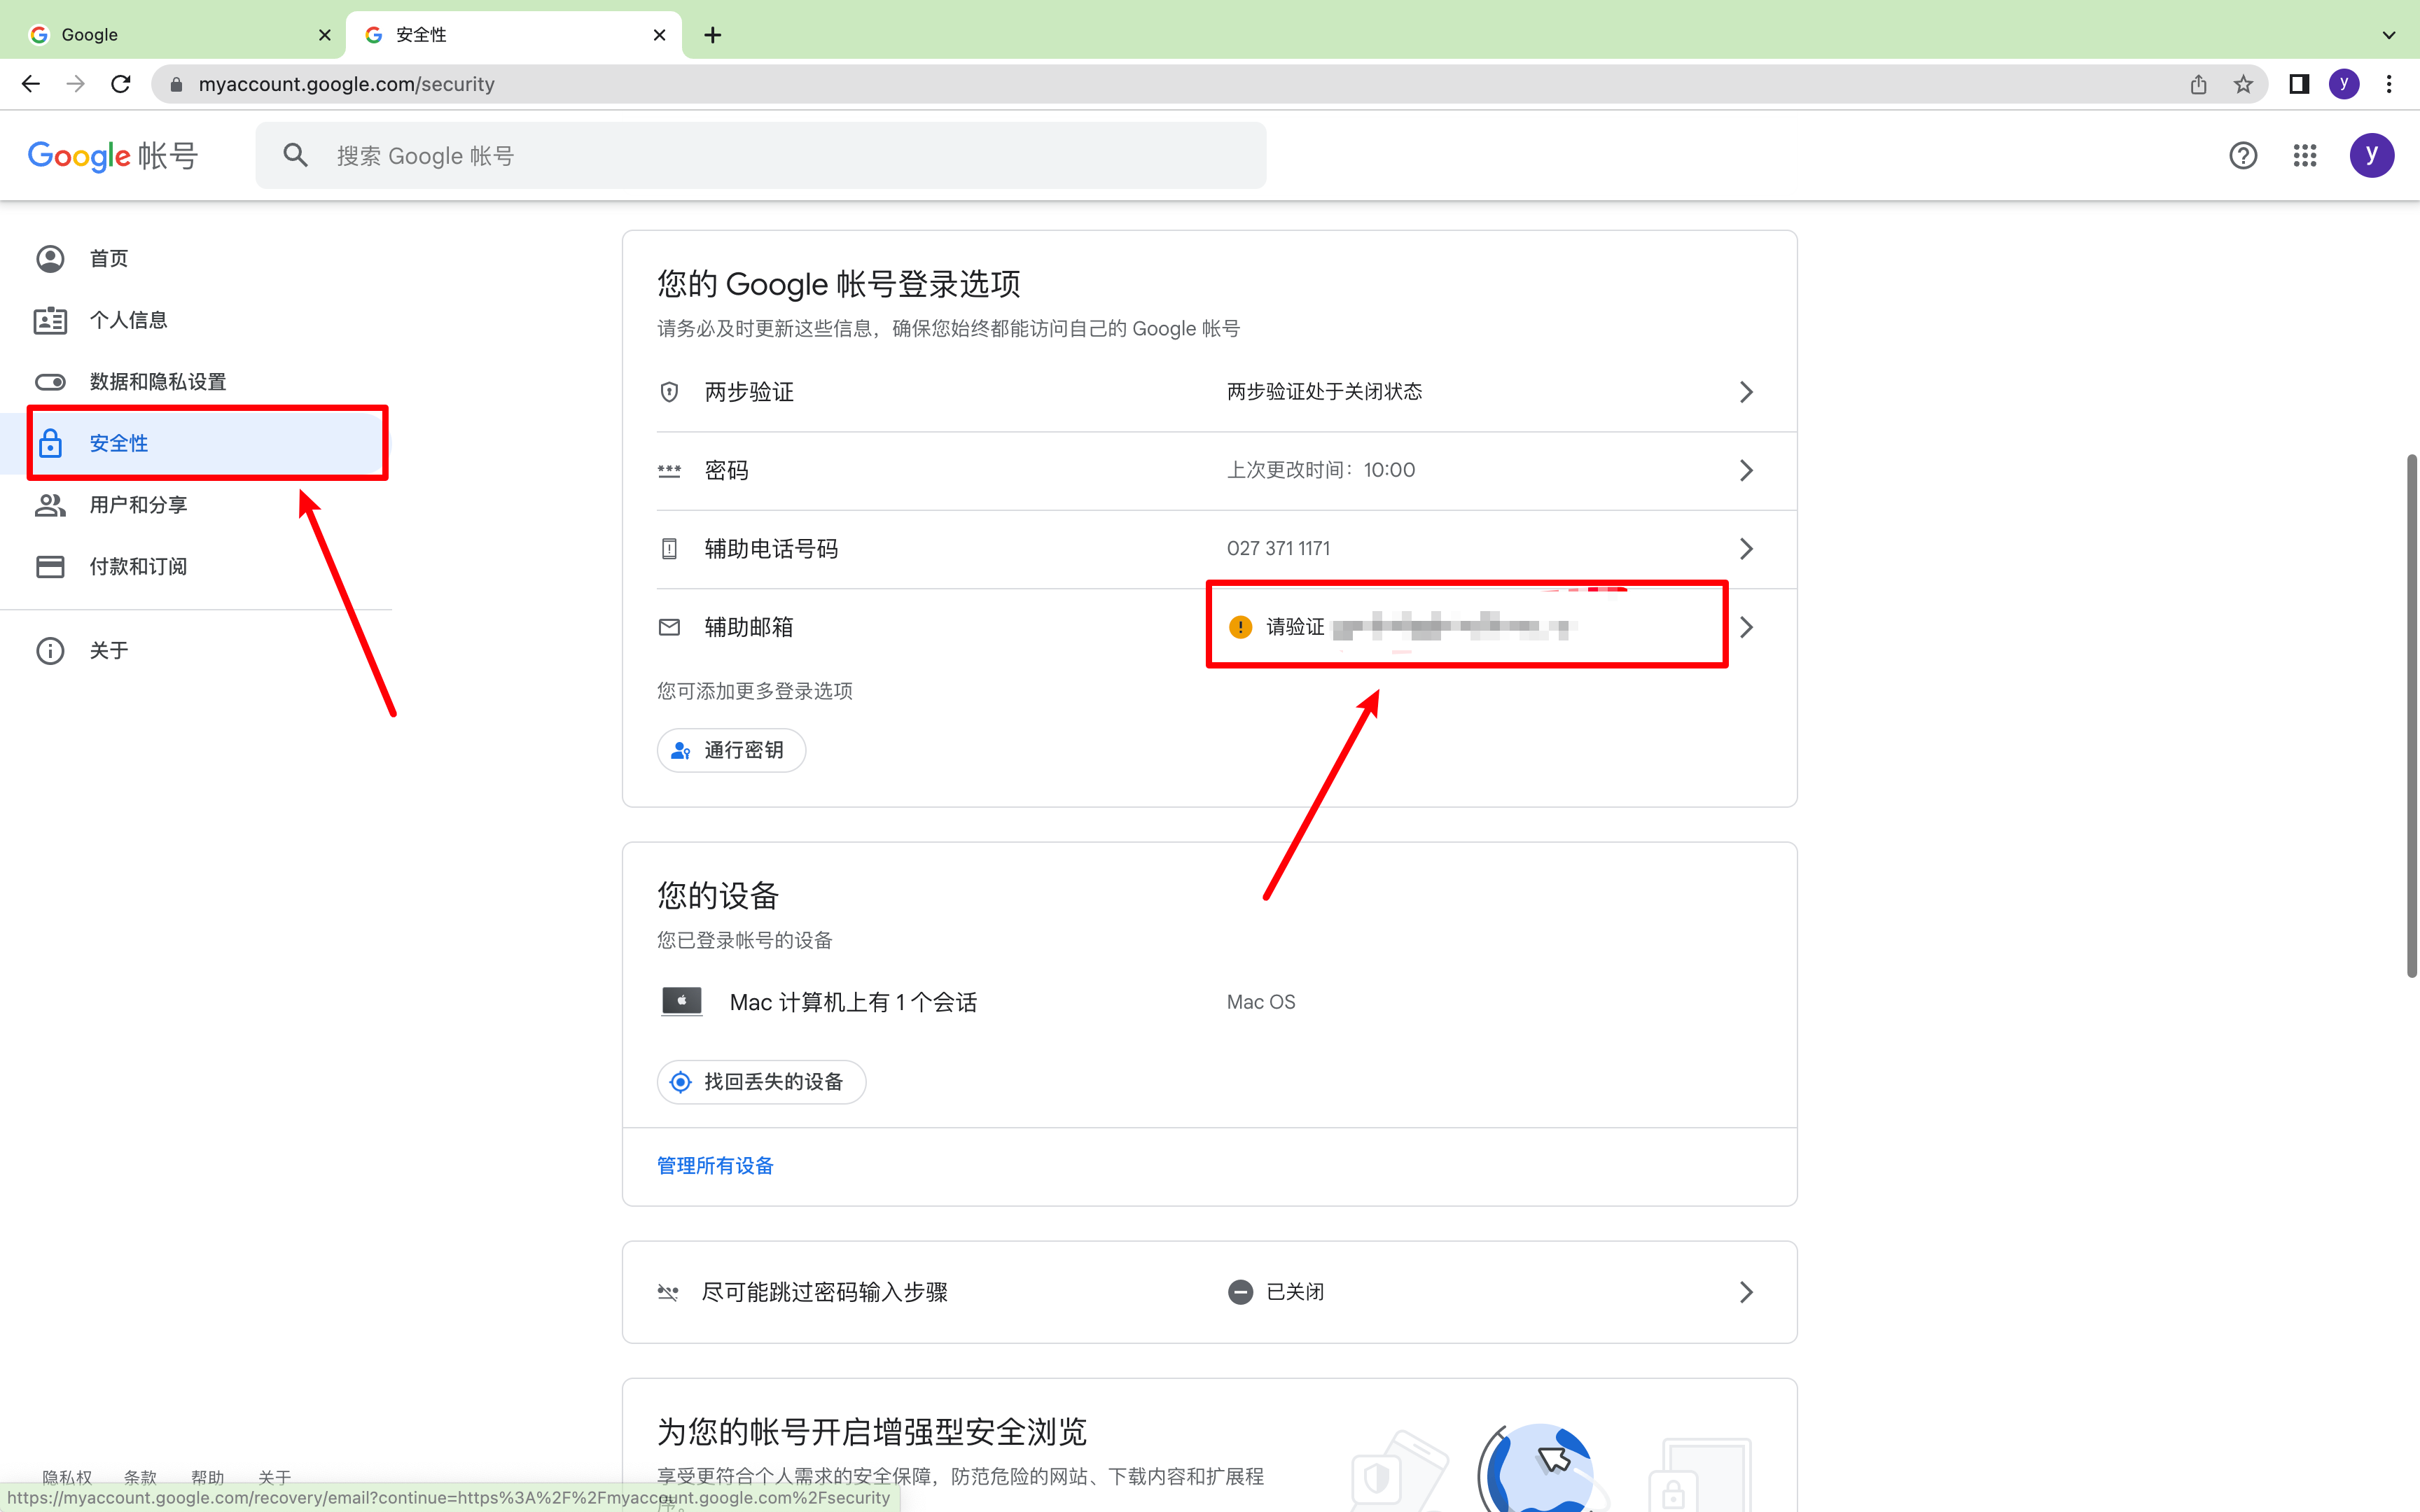The height and width of the screenshot is (1512, 2420).
Task: Expand the 辅助邮箱 row chevron
Action: pos(1746,627)
